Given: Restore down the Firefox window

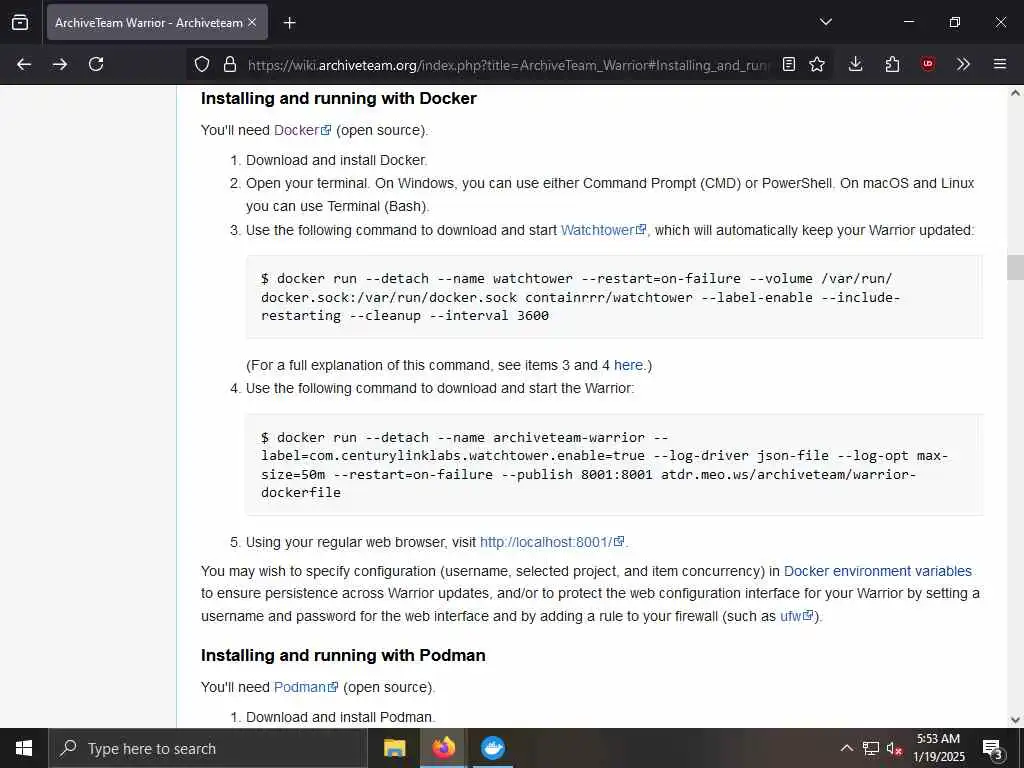Looking at the screenshot, I should [955, 22].
